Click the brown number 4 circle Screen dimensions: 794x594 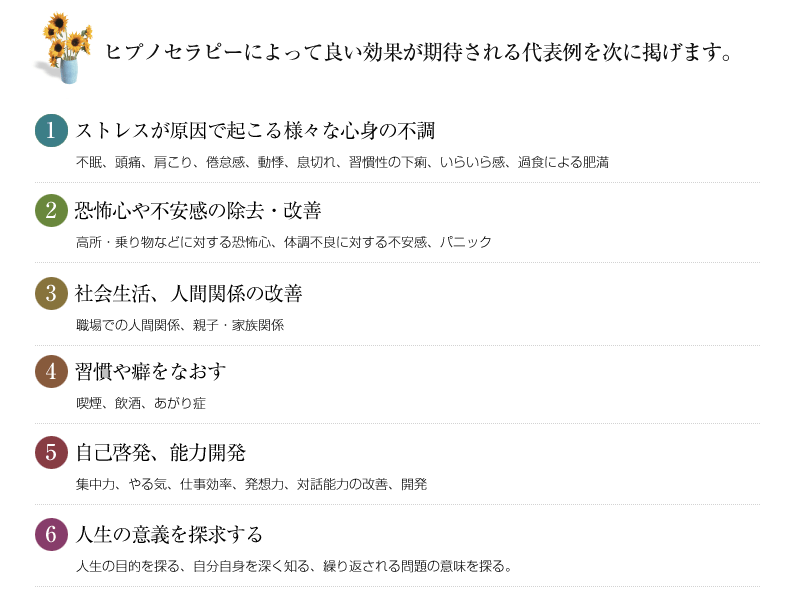[51, 371]
